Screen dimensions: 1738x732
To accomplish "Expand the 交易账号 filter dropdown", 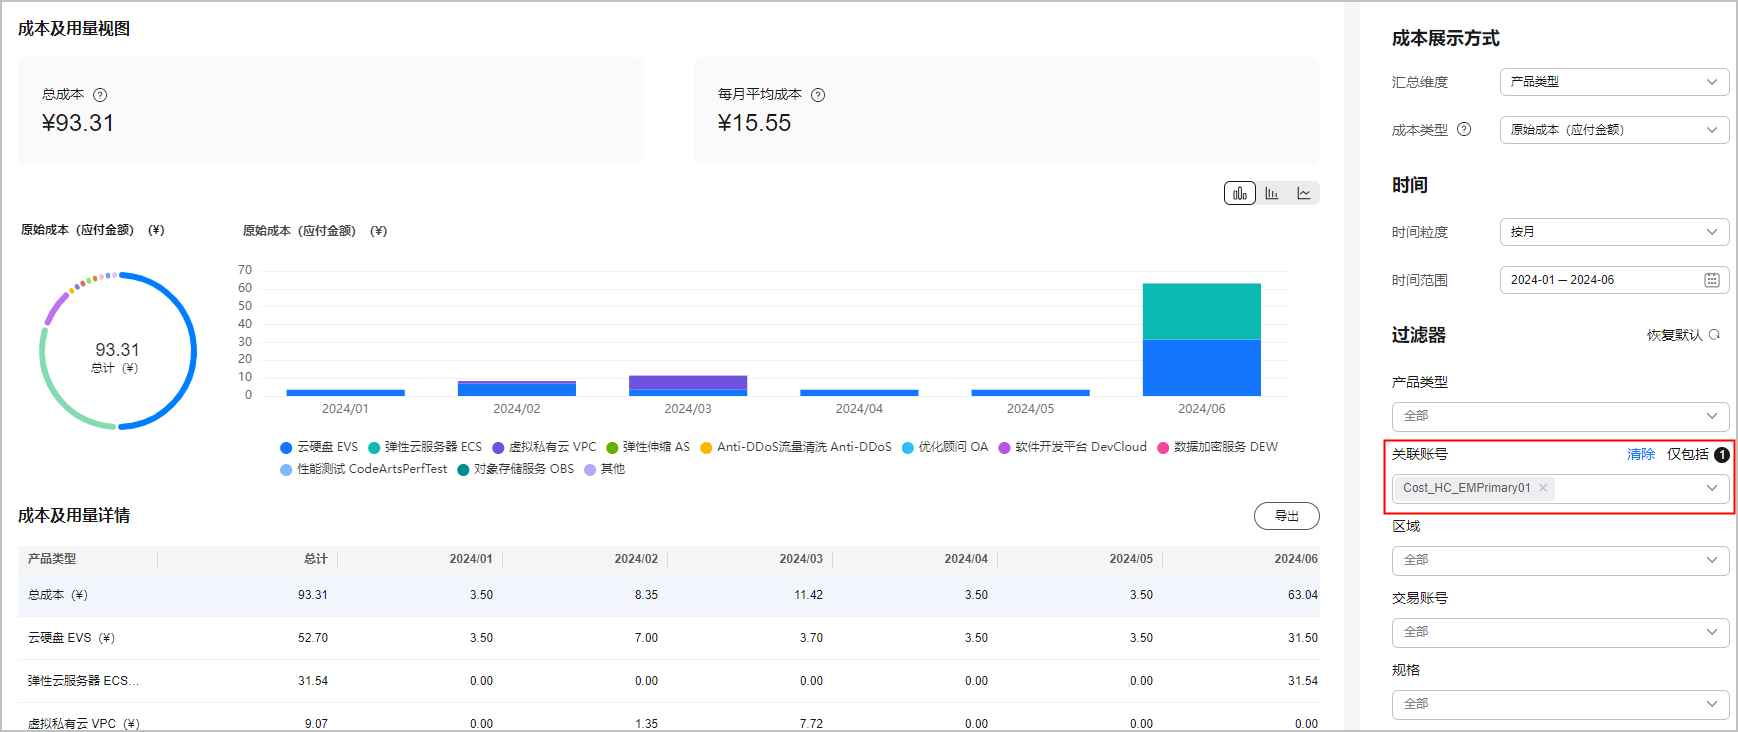I will (x=1560, y=632).
